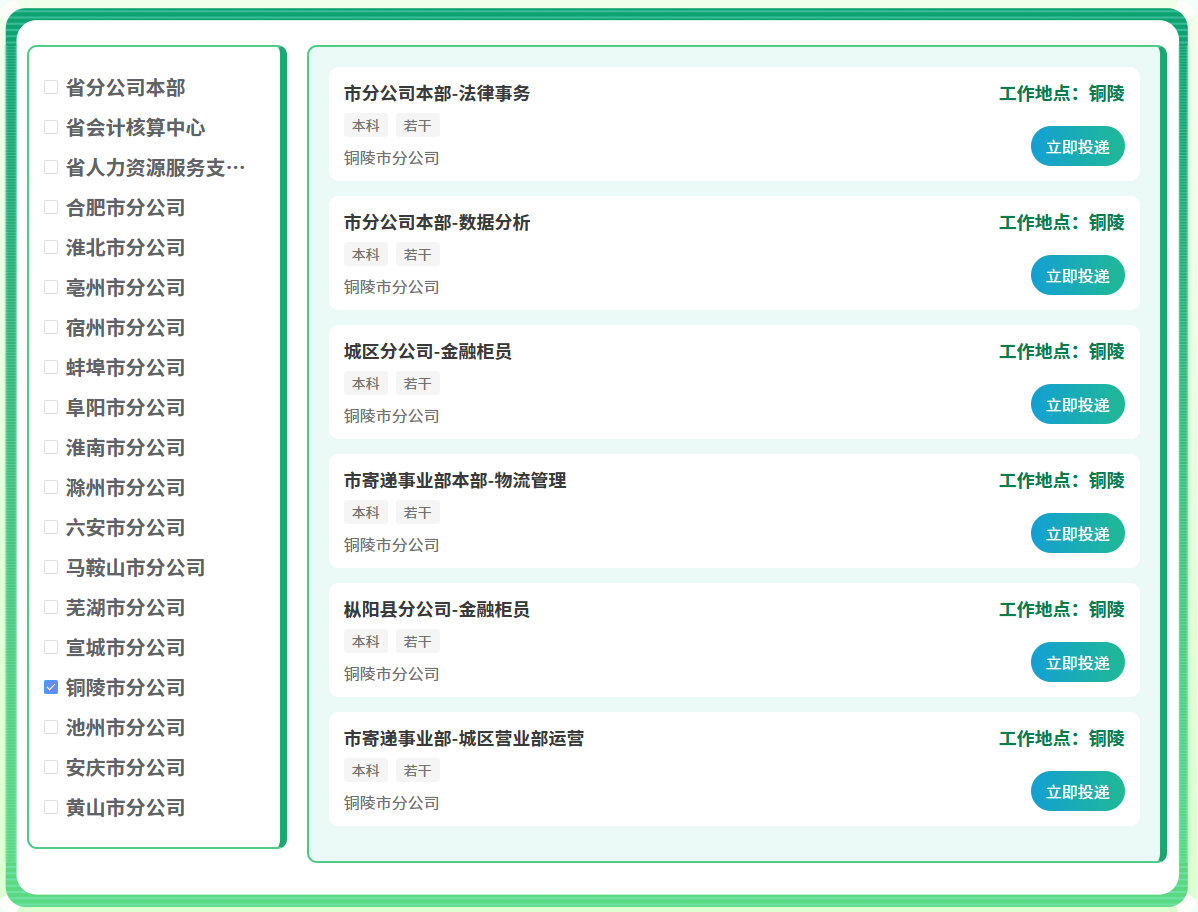Toggle the 马鞍山市分公司 checkbox

point(51,568)
